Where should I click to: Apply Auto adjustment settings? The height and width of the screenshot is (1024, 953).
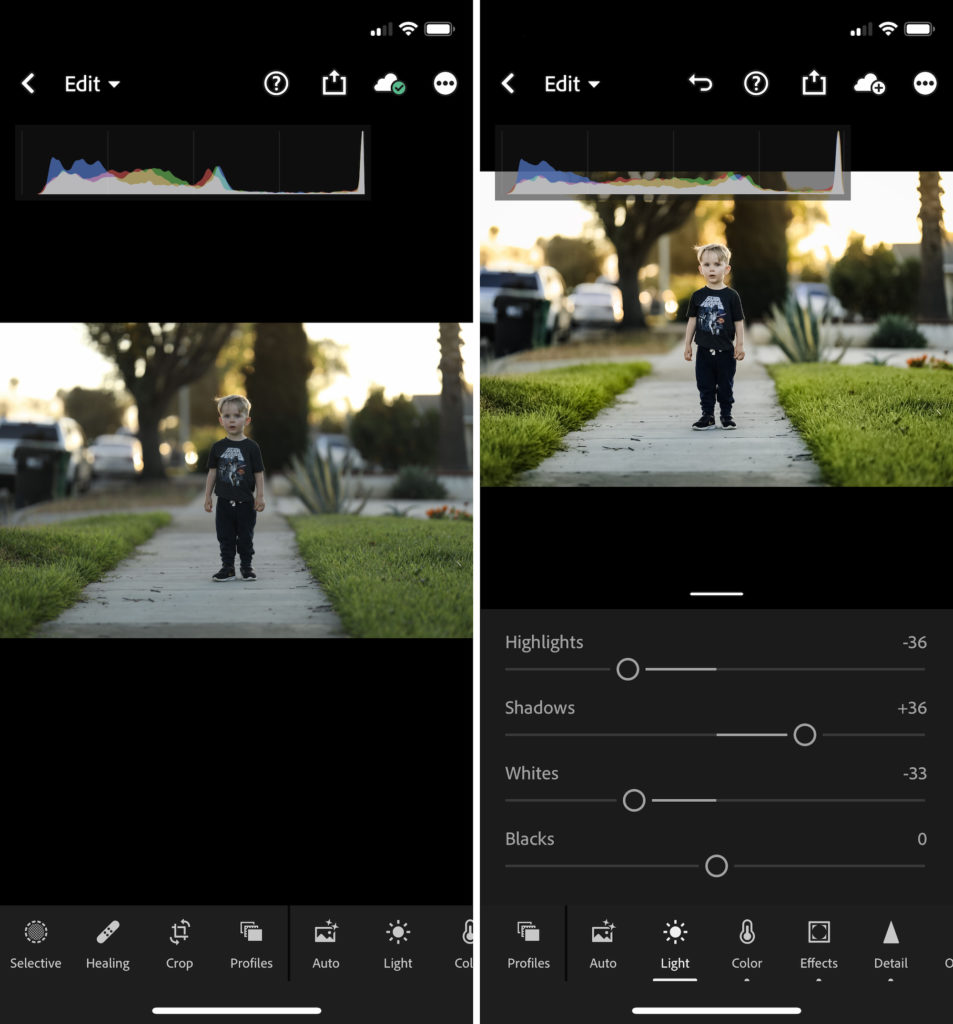click(603, 944)
